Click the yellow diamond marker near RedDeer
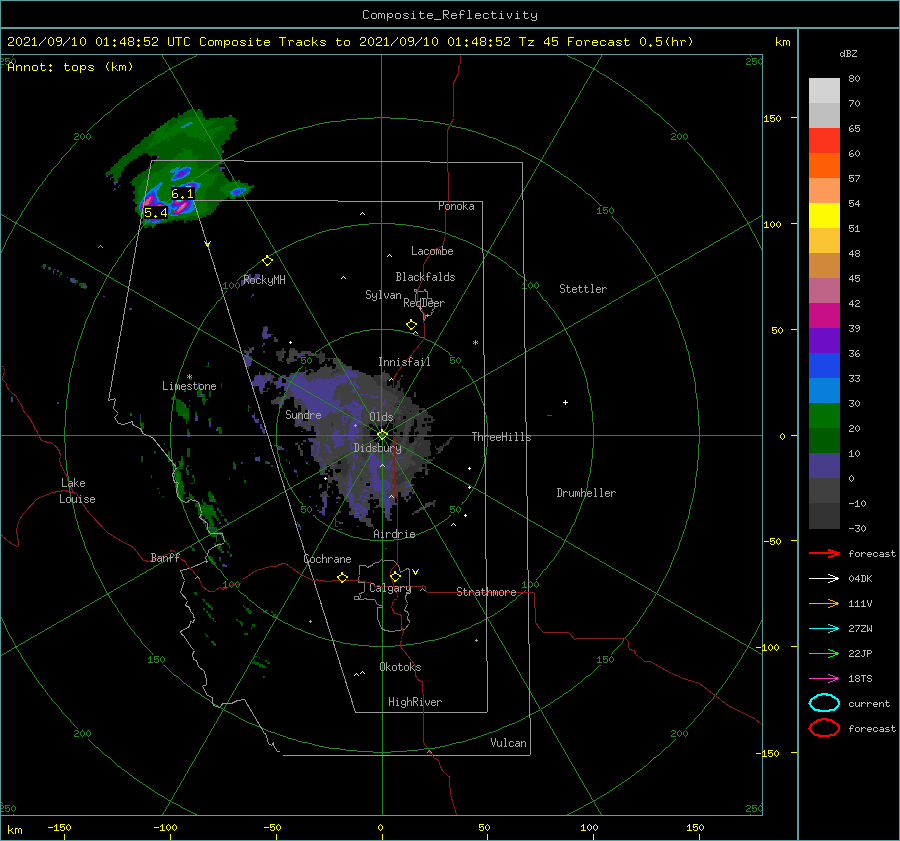 pos(412,325)
